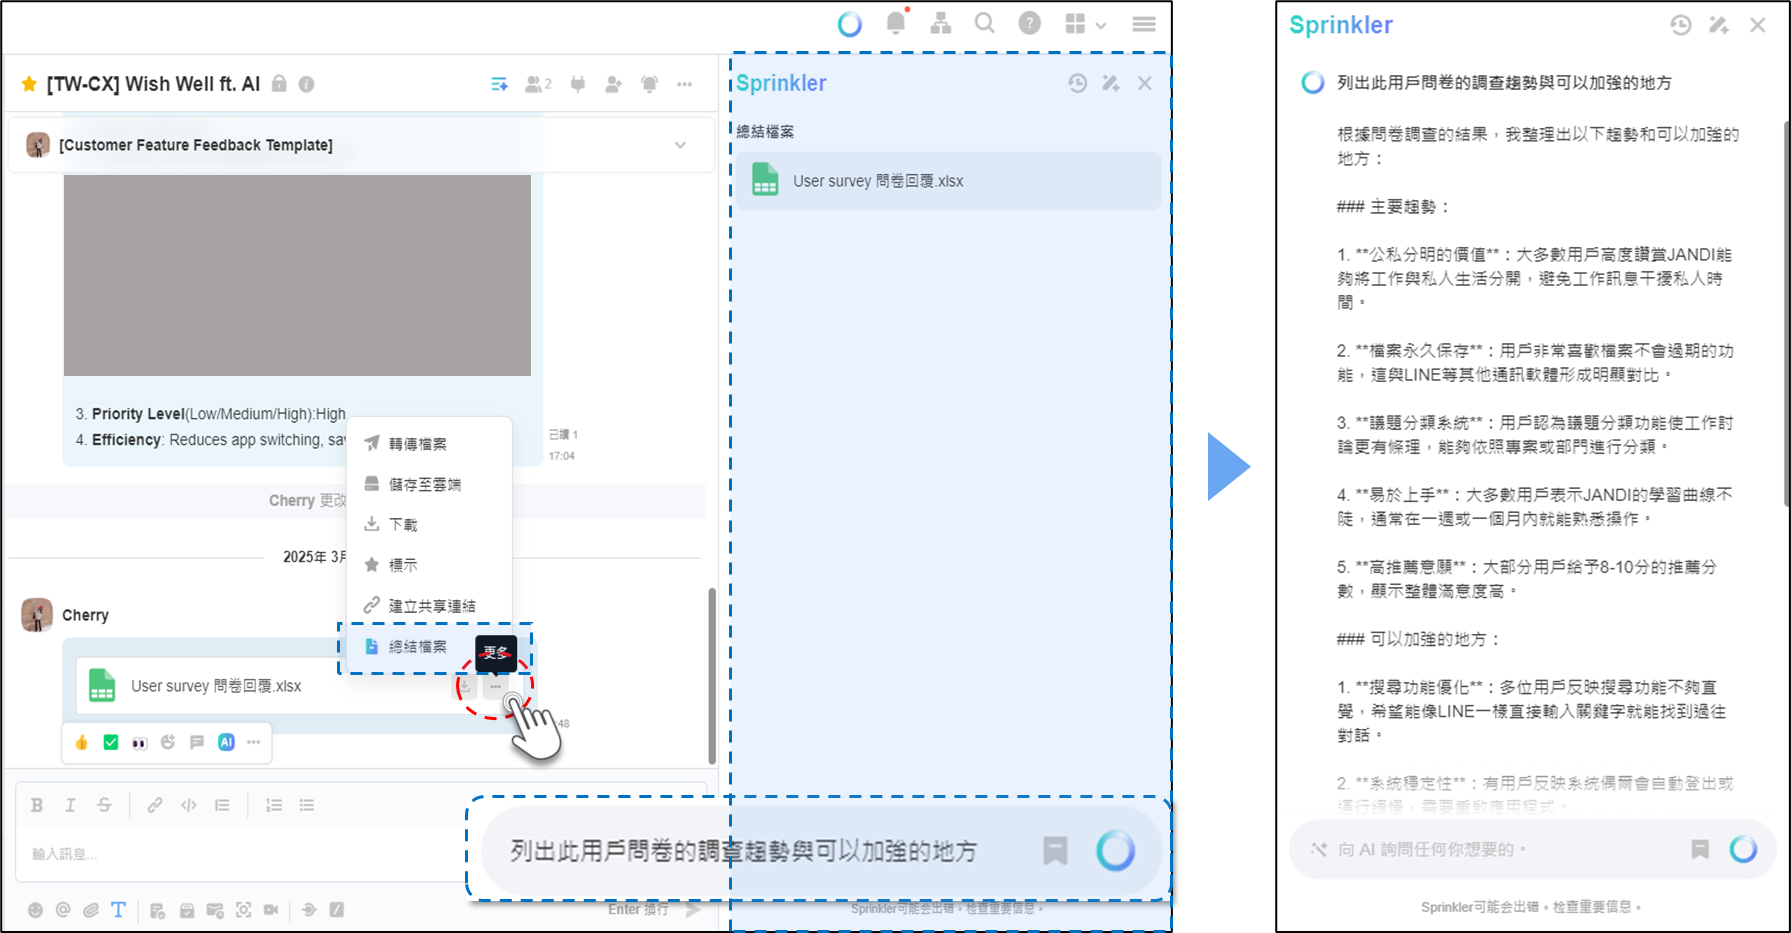This screenshot has height=933, width=1791.
Task: Send the message with the arrow button
Action: tap(693, 910)
